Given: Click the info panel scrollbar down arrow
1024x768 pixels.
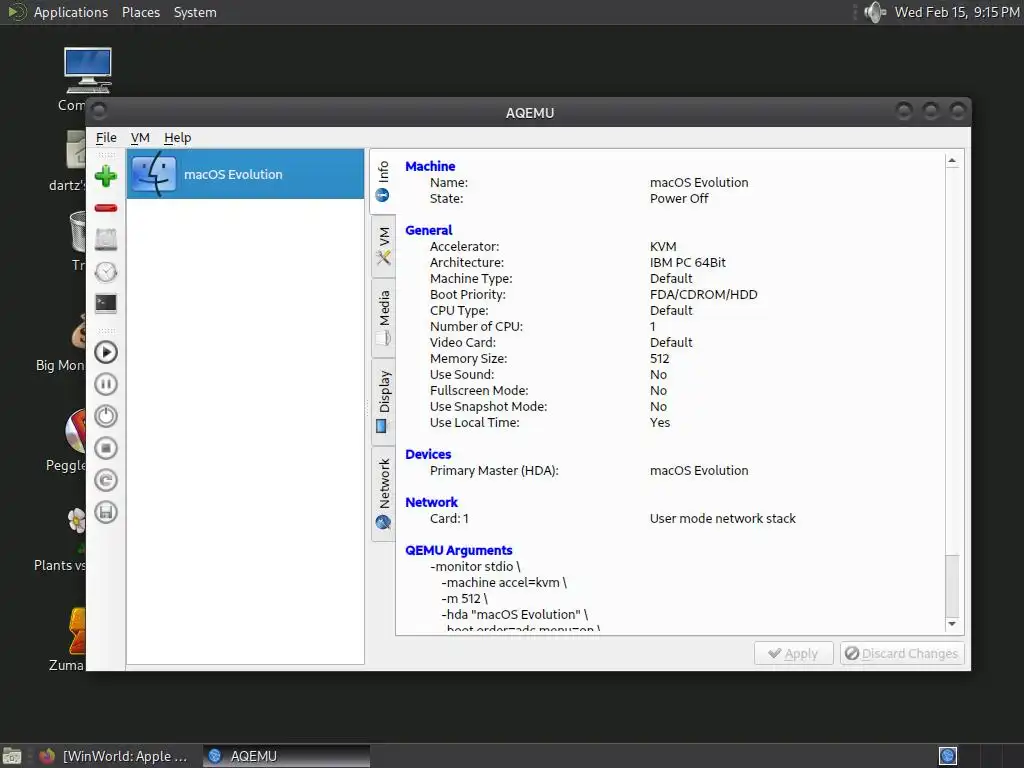Looking at the screenshot, I should coord(952,624).
